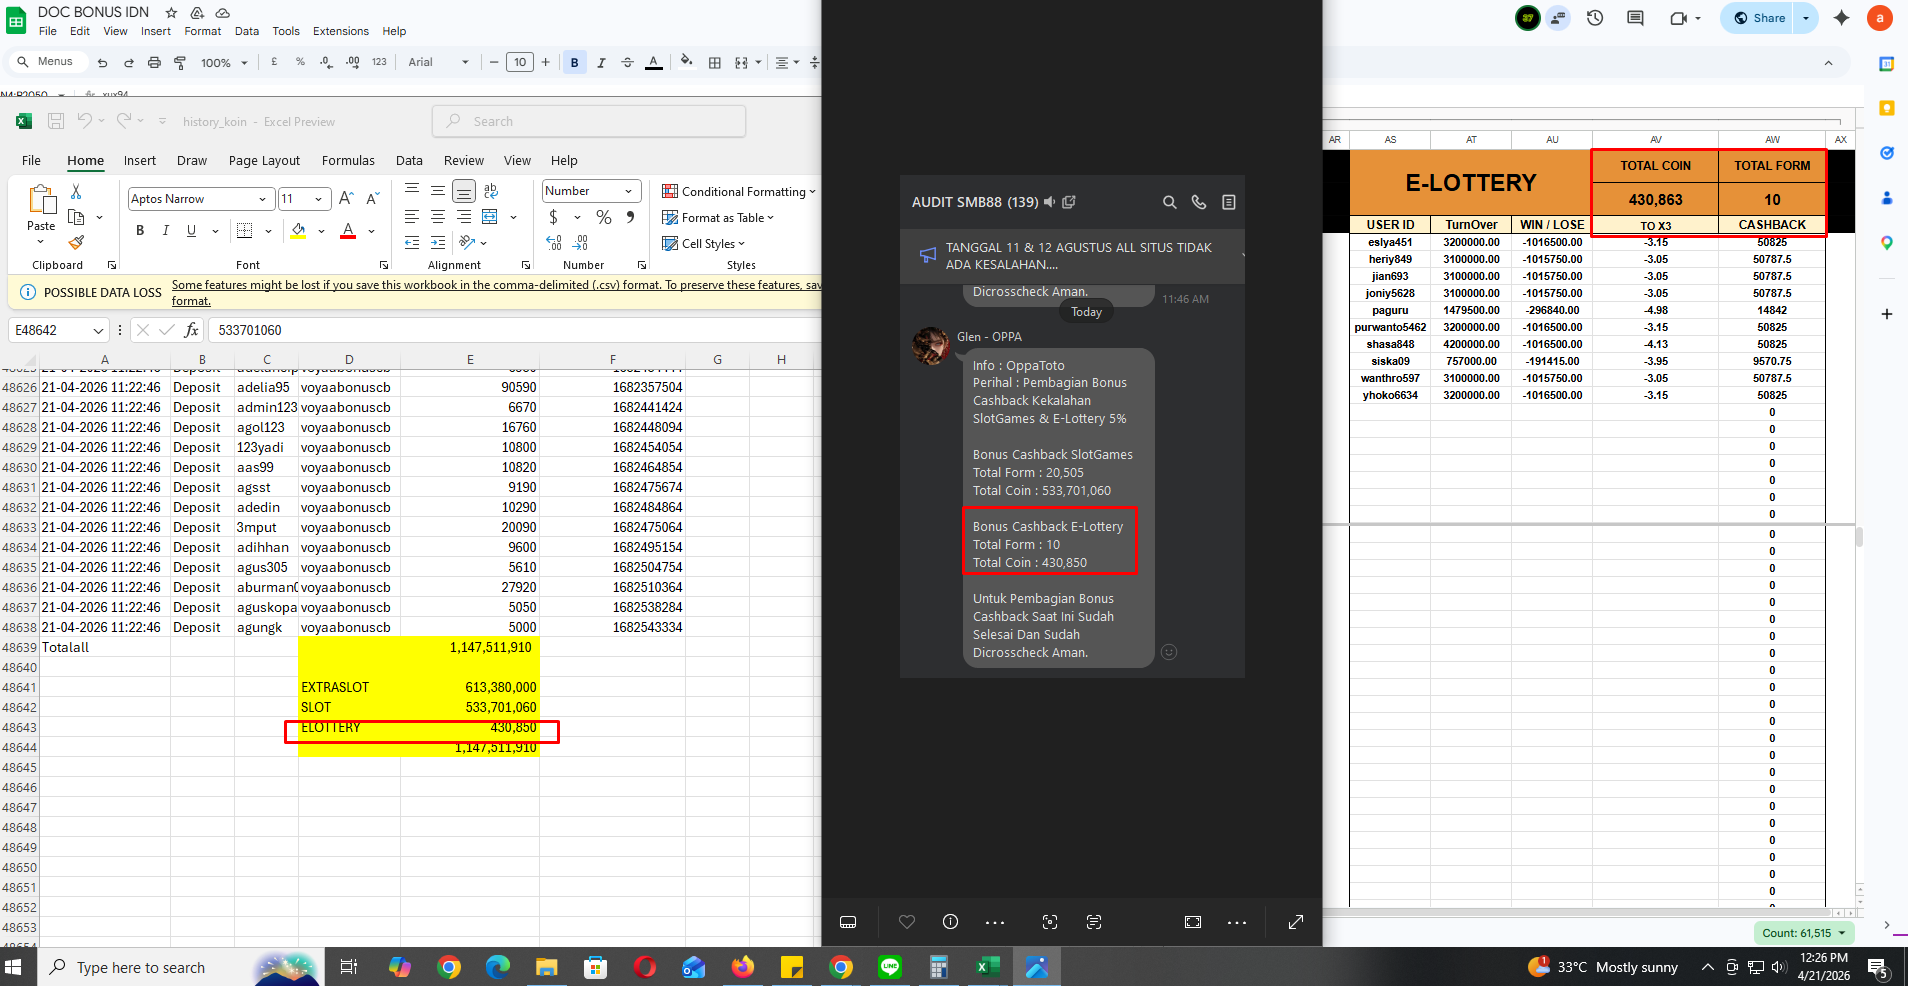Open the Sheets 100% zoom dropdown
The image size is (1908, 986).
(x=222, y=62)
